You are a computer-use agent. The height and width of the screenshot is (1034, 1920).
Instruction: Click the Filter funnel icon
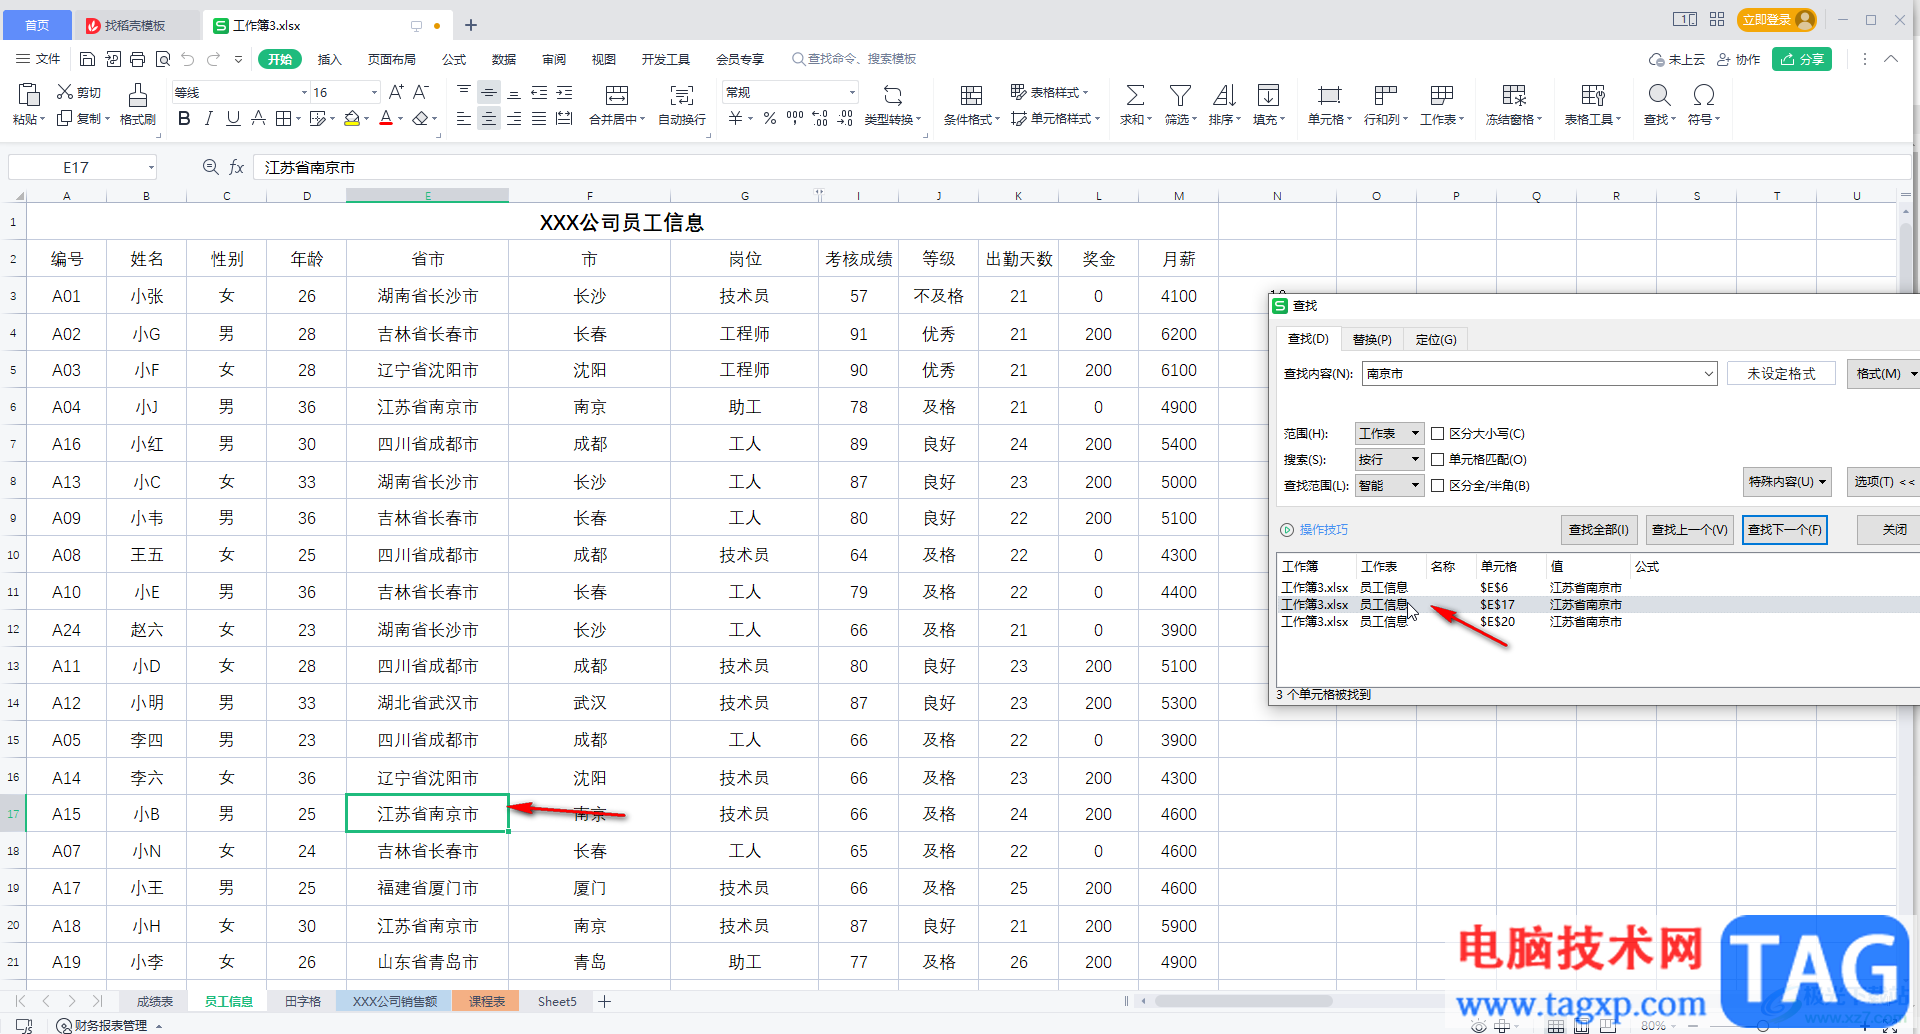pos(1180,95)
